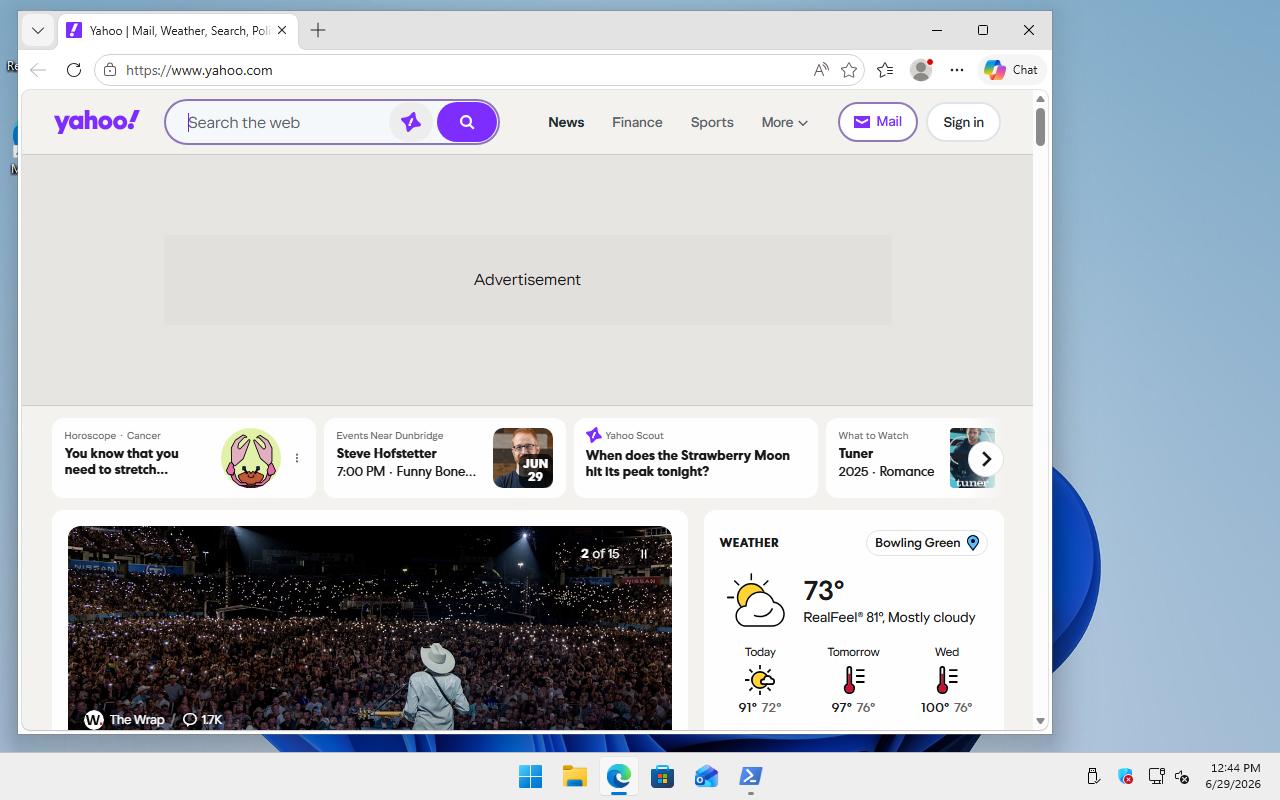
Task: Click the Microsoft Edge taskbar icon
Action: coord(618,776)
